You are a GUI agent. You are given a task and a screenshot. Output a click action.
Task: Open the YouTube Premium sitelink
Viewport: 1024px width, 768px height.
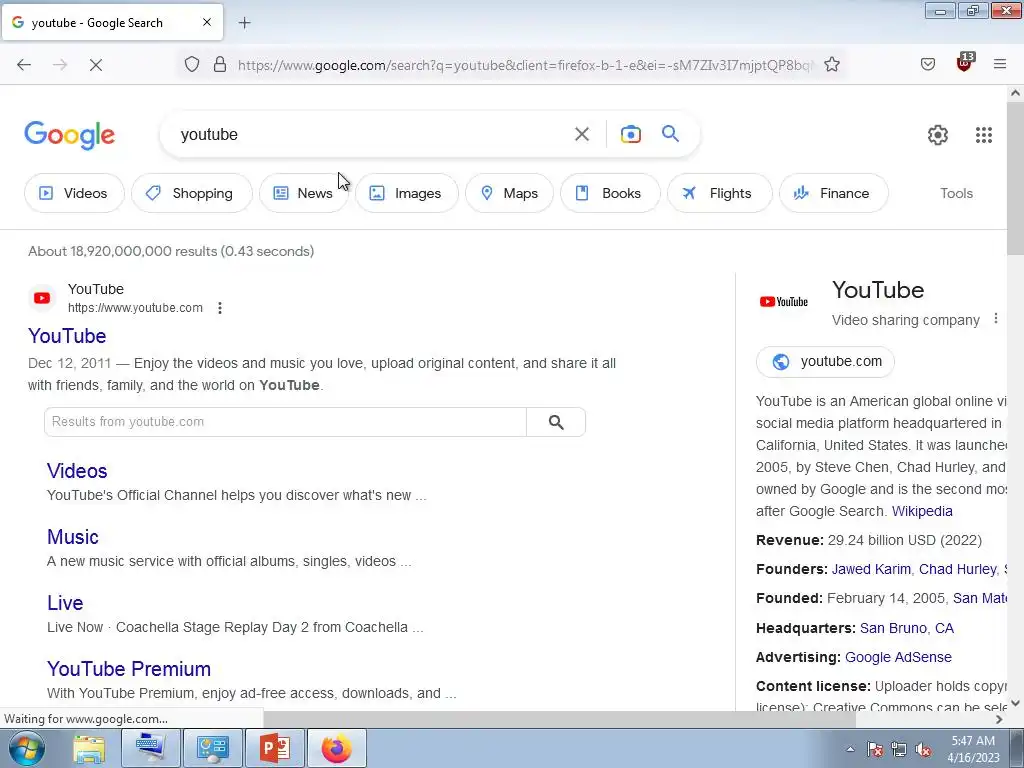[x=129, y=669]
